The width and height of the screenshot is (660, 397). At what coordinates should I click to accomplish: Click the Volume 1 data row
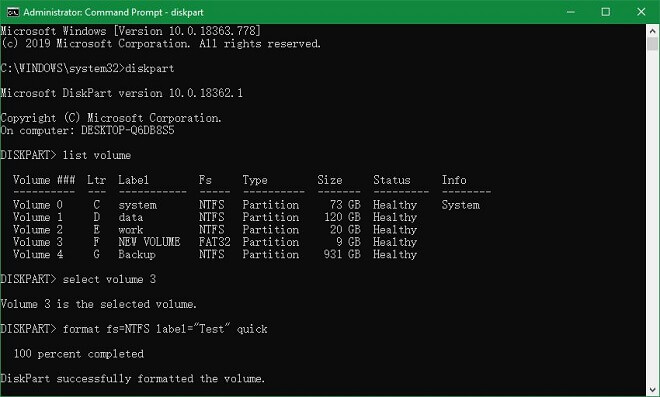click(215, 217)
